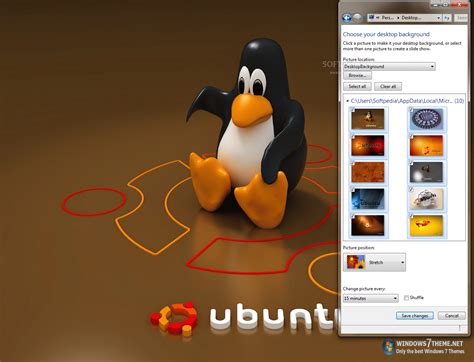Click the refresh button beside the address bar
Viewport: 474px width, 362px height.
(447, 18)
